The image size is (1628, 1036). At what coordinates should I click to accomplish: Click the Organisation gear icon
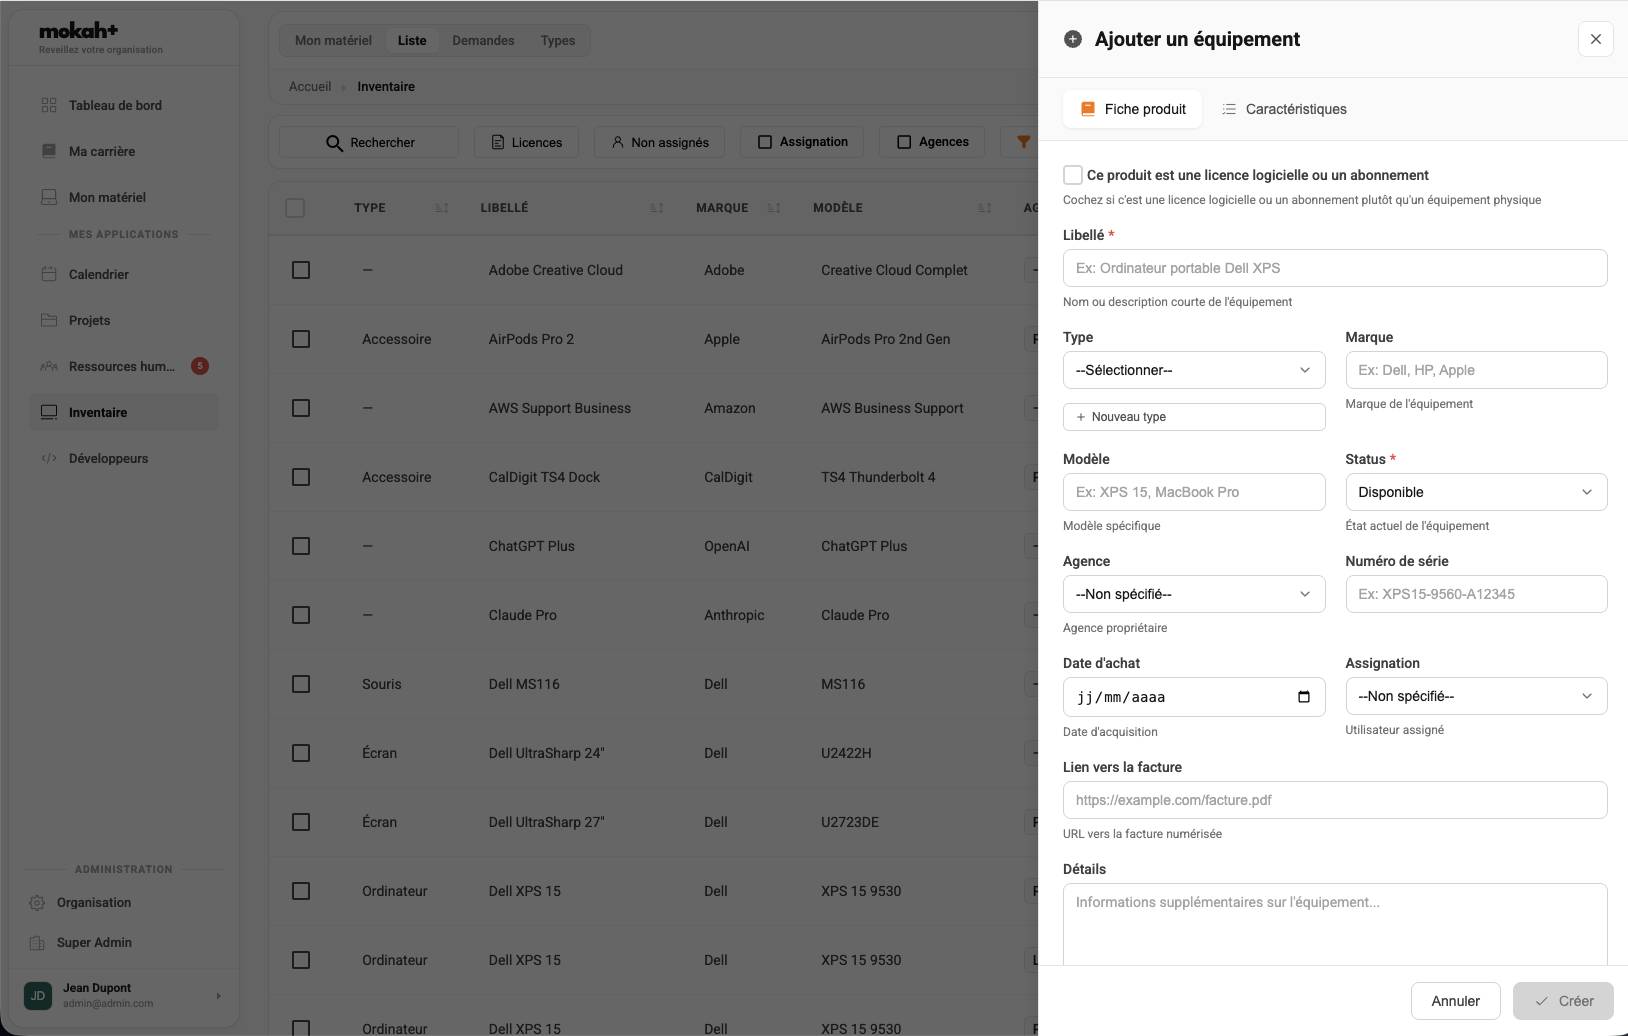coord(37,903)
